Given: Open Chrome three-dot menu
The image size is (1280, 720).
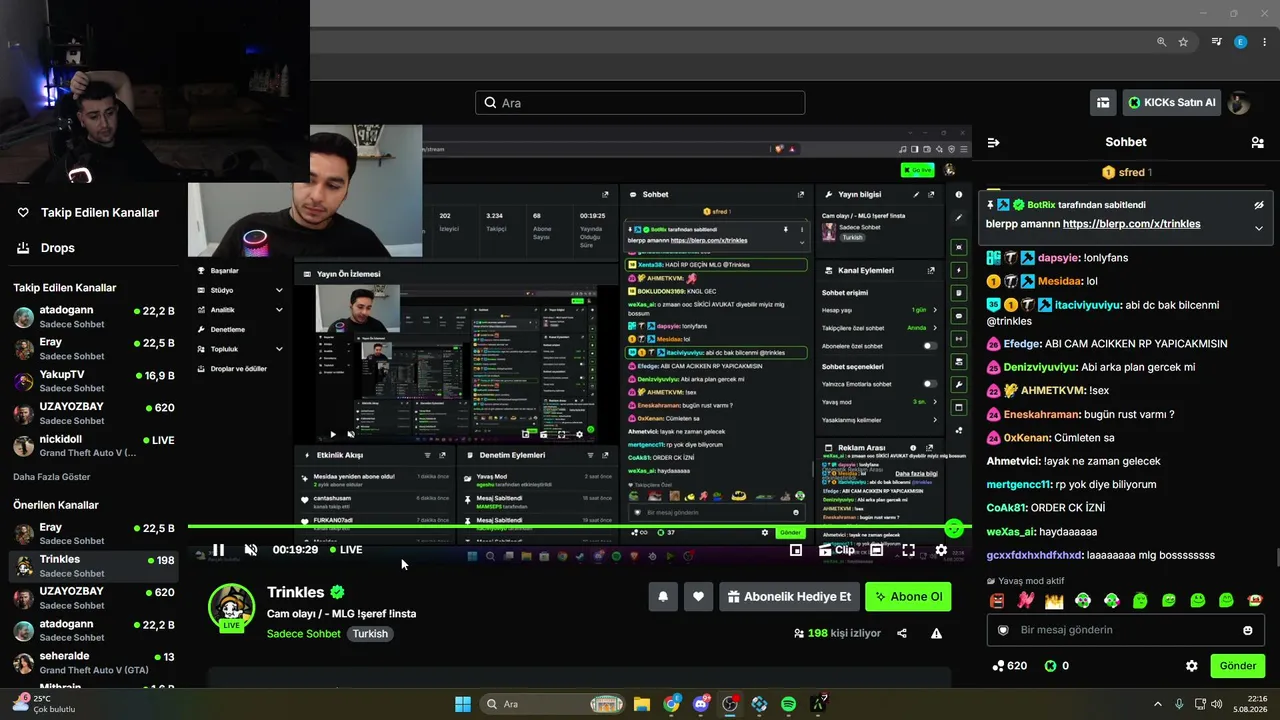Looking at the screenshot, I should [x=1264, y=42].
